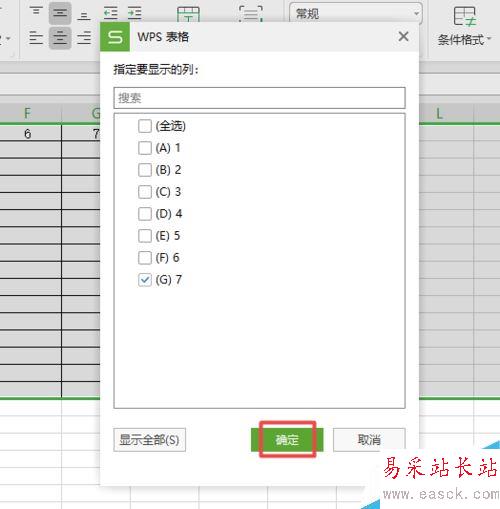Image resolution: width=500 pixels, height=509 pixels.
Task: Click the increase indent icon
Action: tap(135, 13)
